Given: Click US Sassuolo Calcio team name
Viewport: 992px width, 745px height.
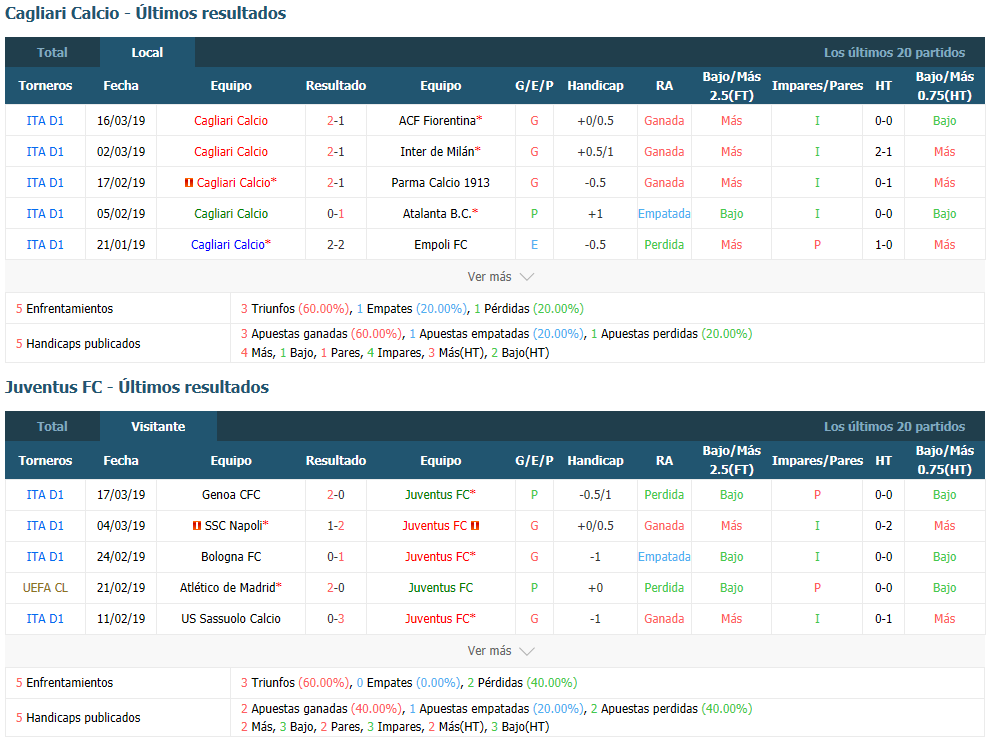Looking at the screenshot, I should tap(231, 619).
